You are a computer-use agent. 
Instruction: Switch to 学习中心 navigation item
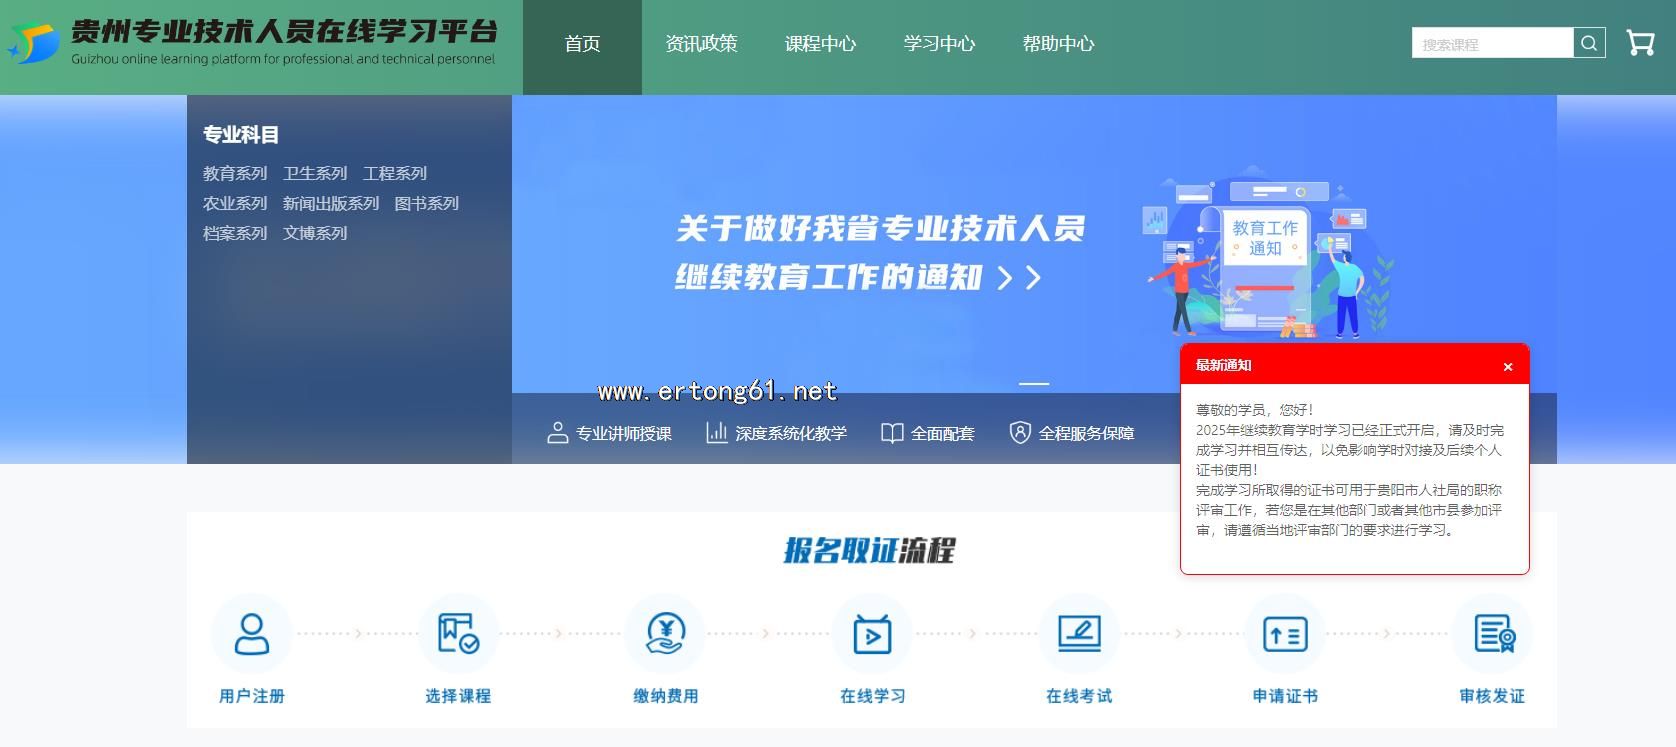[x=939, y=44]
